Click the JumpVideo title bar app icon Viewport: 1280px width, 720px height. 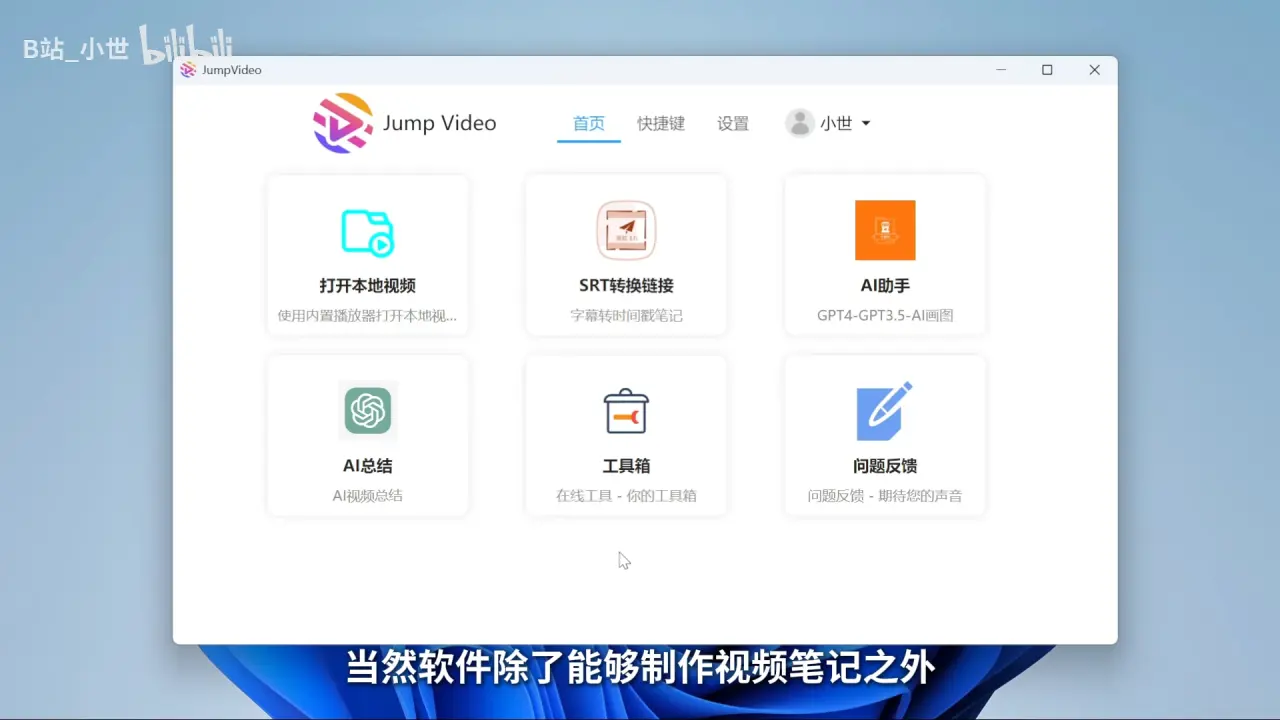click(x=188, y=70)
